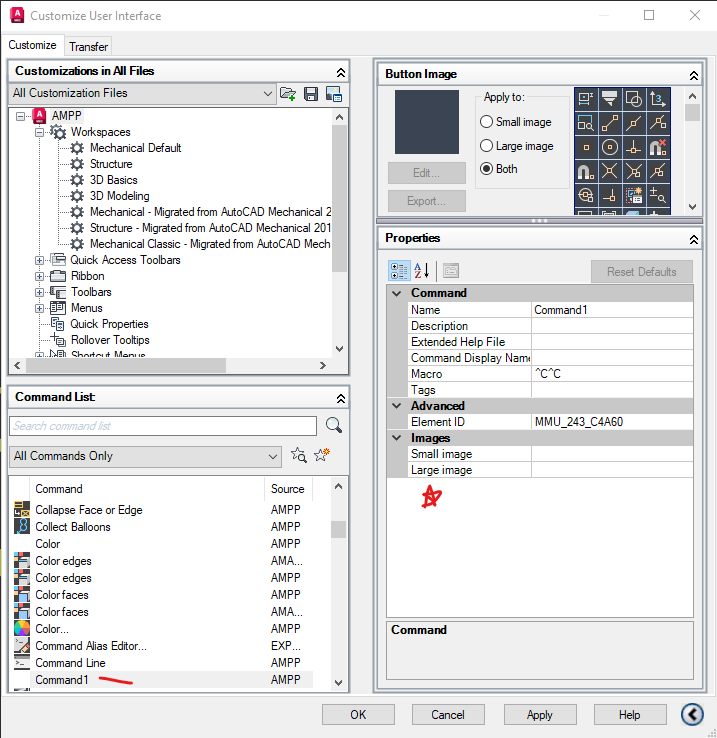
Task: Click the Apply button
Action: 540,715
